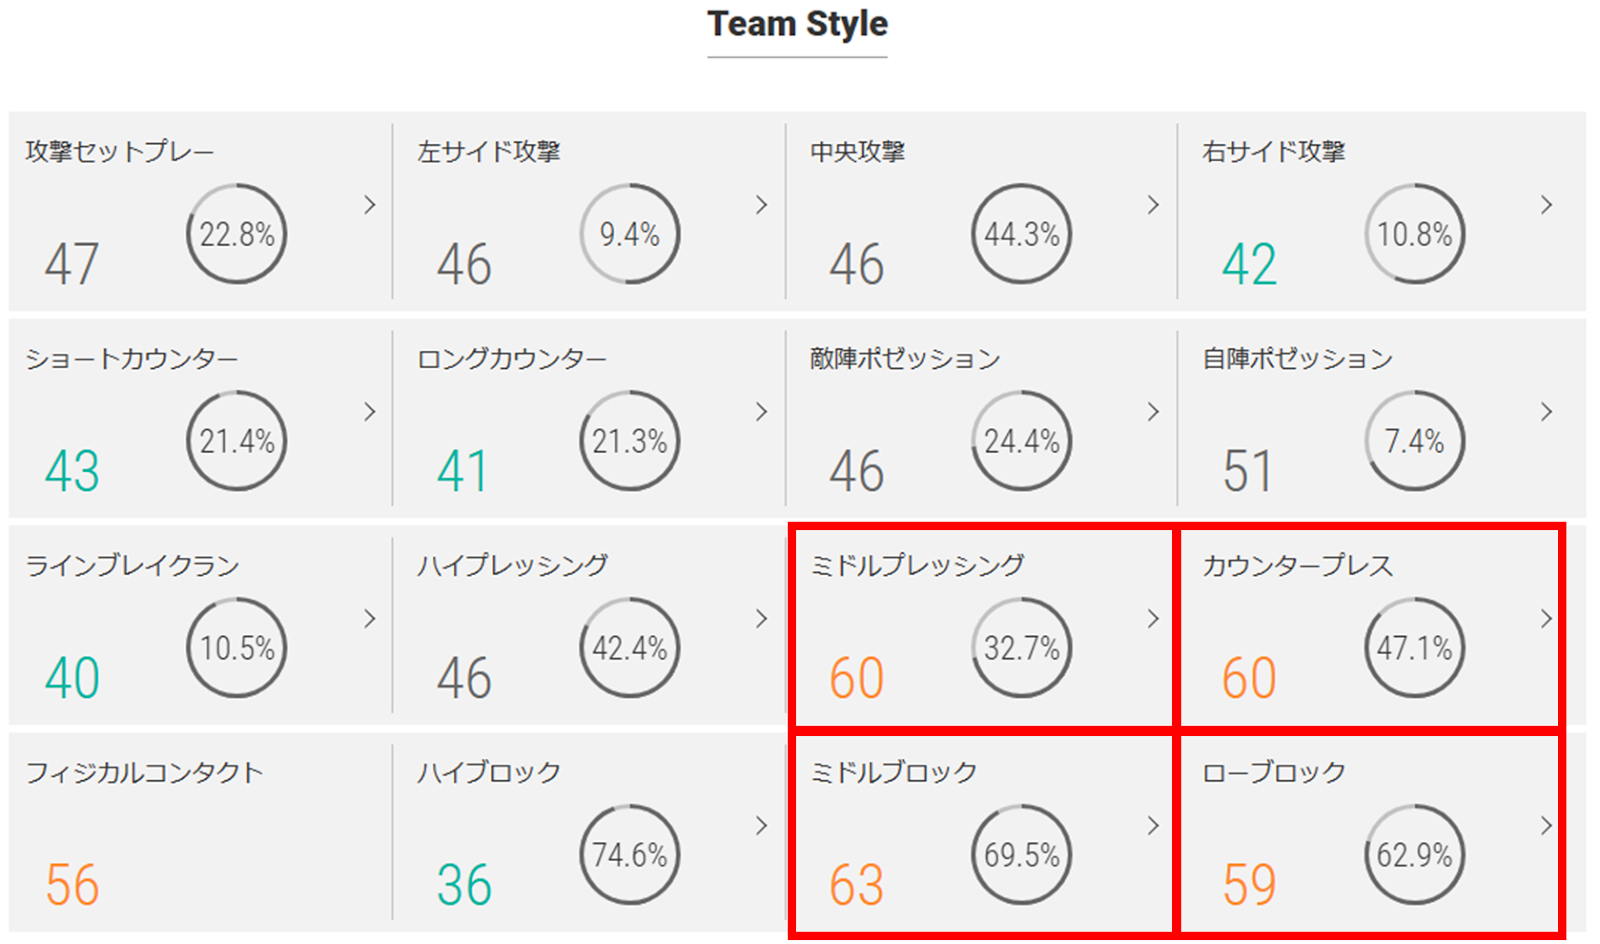This screenshot has height=944, width=1600.
Task: Click the 44.3% ring indicator
Action: (1022, 234)
